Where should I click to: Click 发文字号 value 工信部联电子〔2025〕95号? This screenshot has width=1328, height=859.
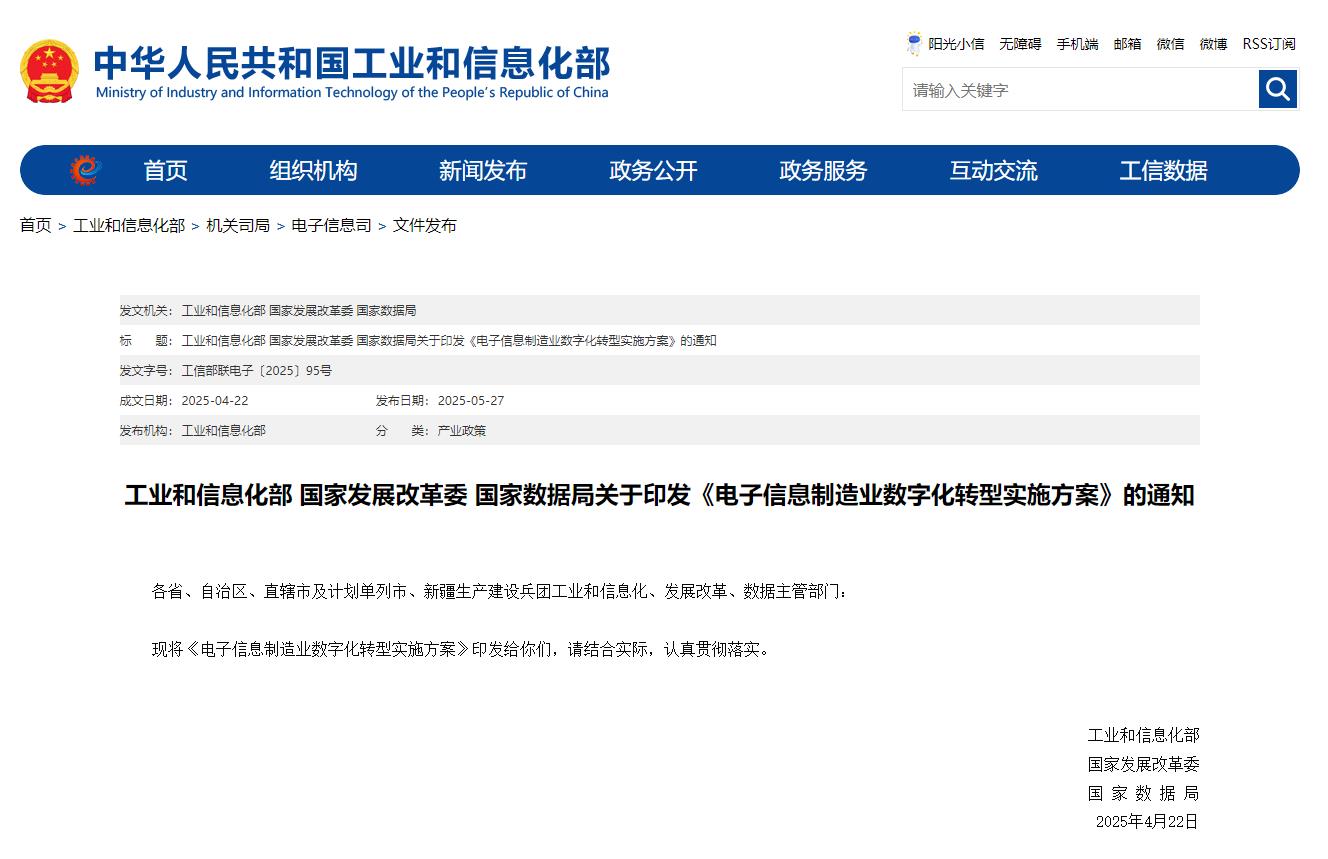click(257, 371)
